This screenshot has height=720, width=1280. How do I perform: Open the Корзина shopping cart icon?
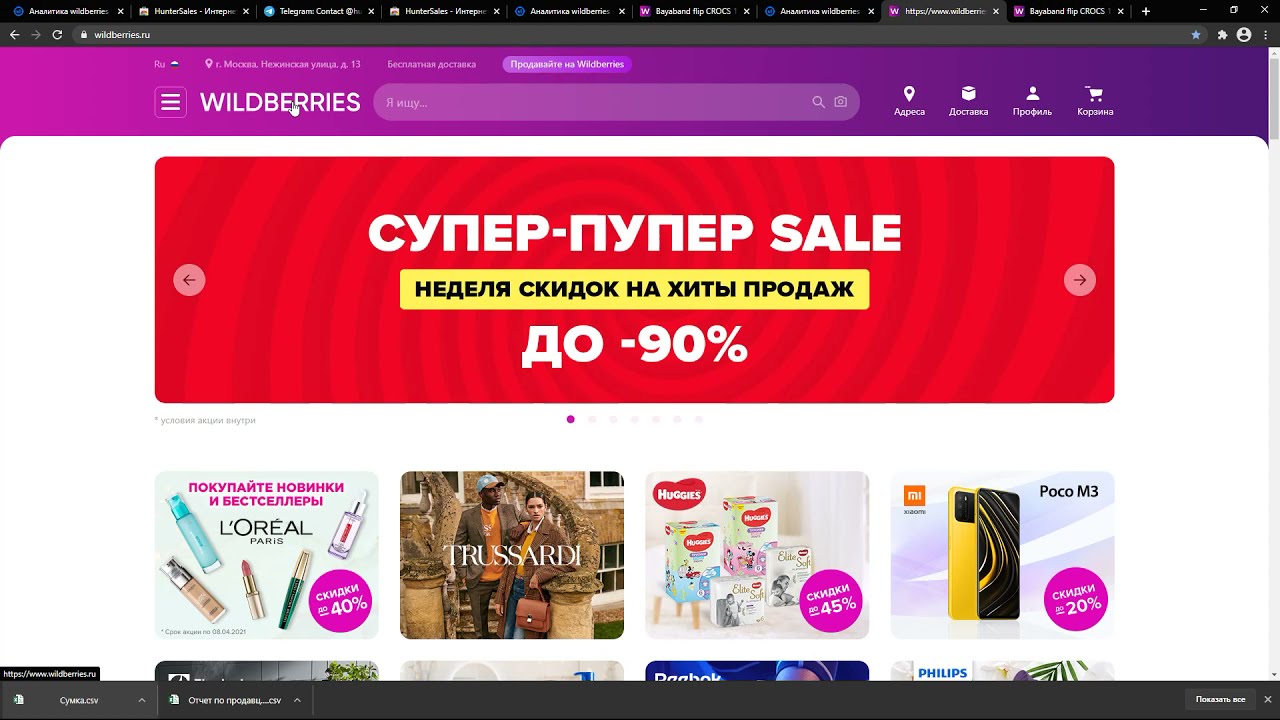pyautogui.click(x=1095, y=94)
